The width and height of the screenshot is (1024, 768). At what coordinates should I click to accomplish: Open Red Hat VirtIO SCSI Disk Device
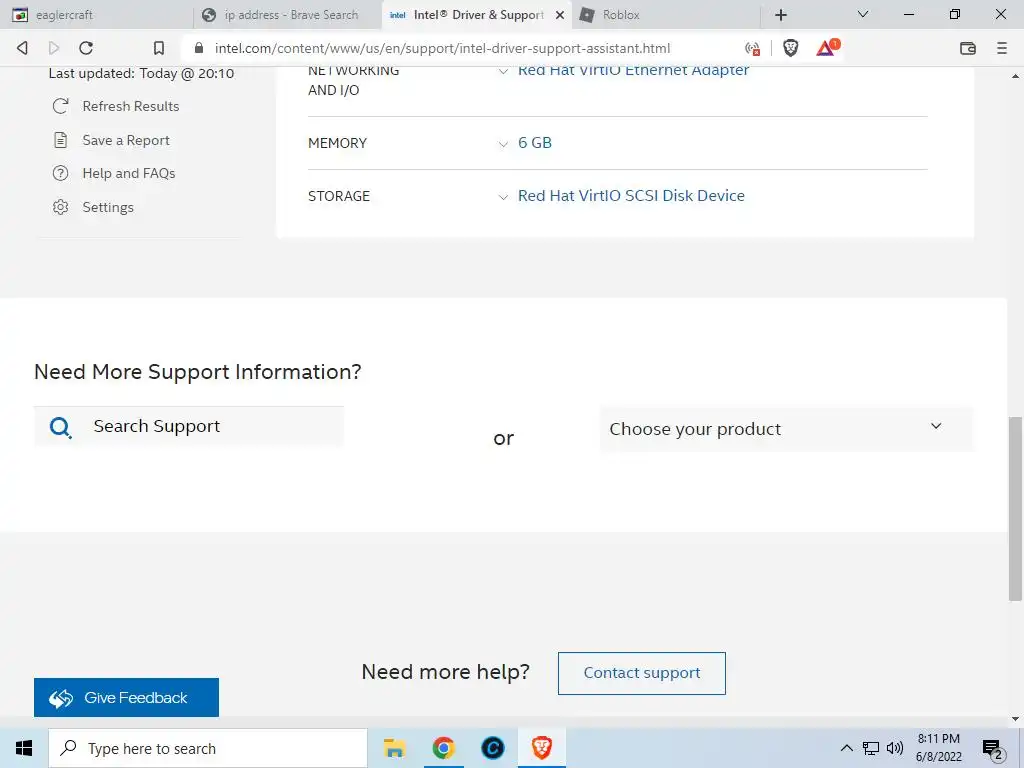pos(631,195)
